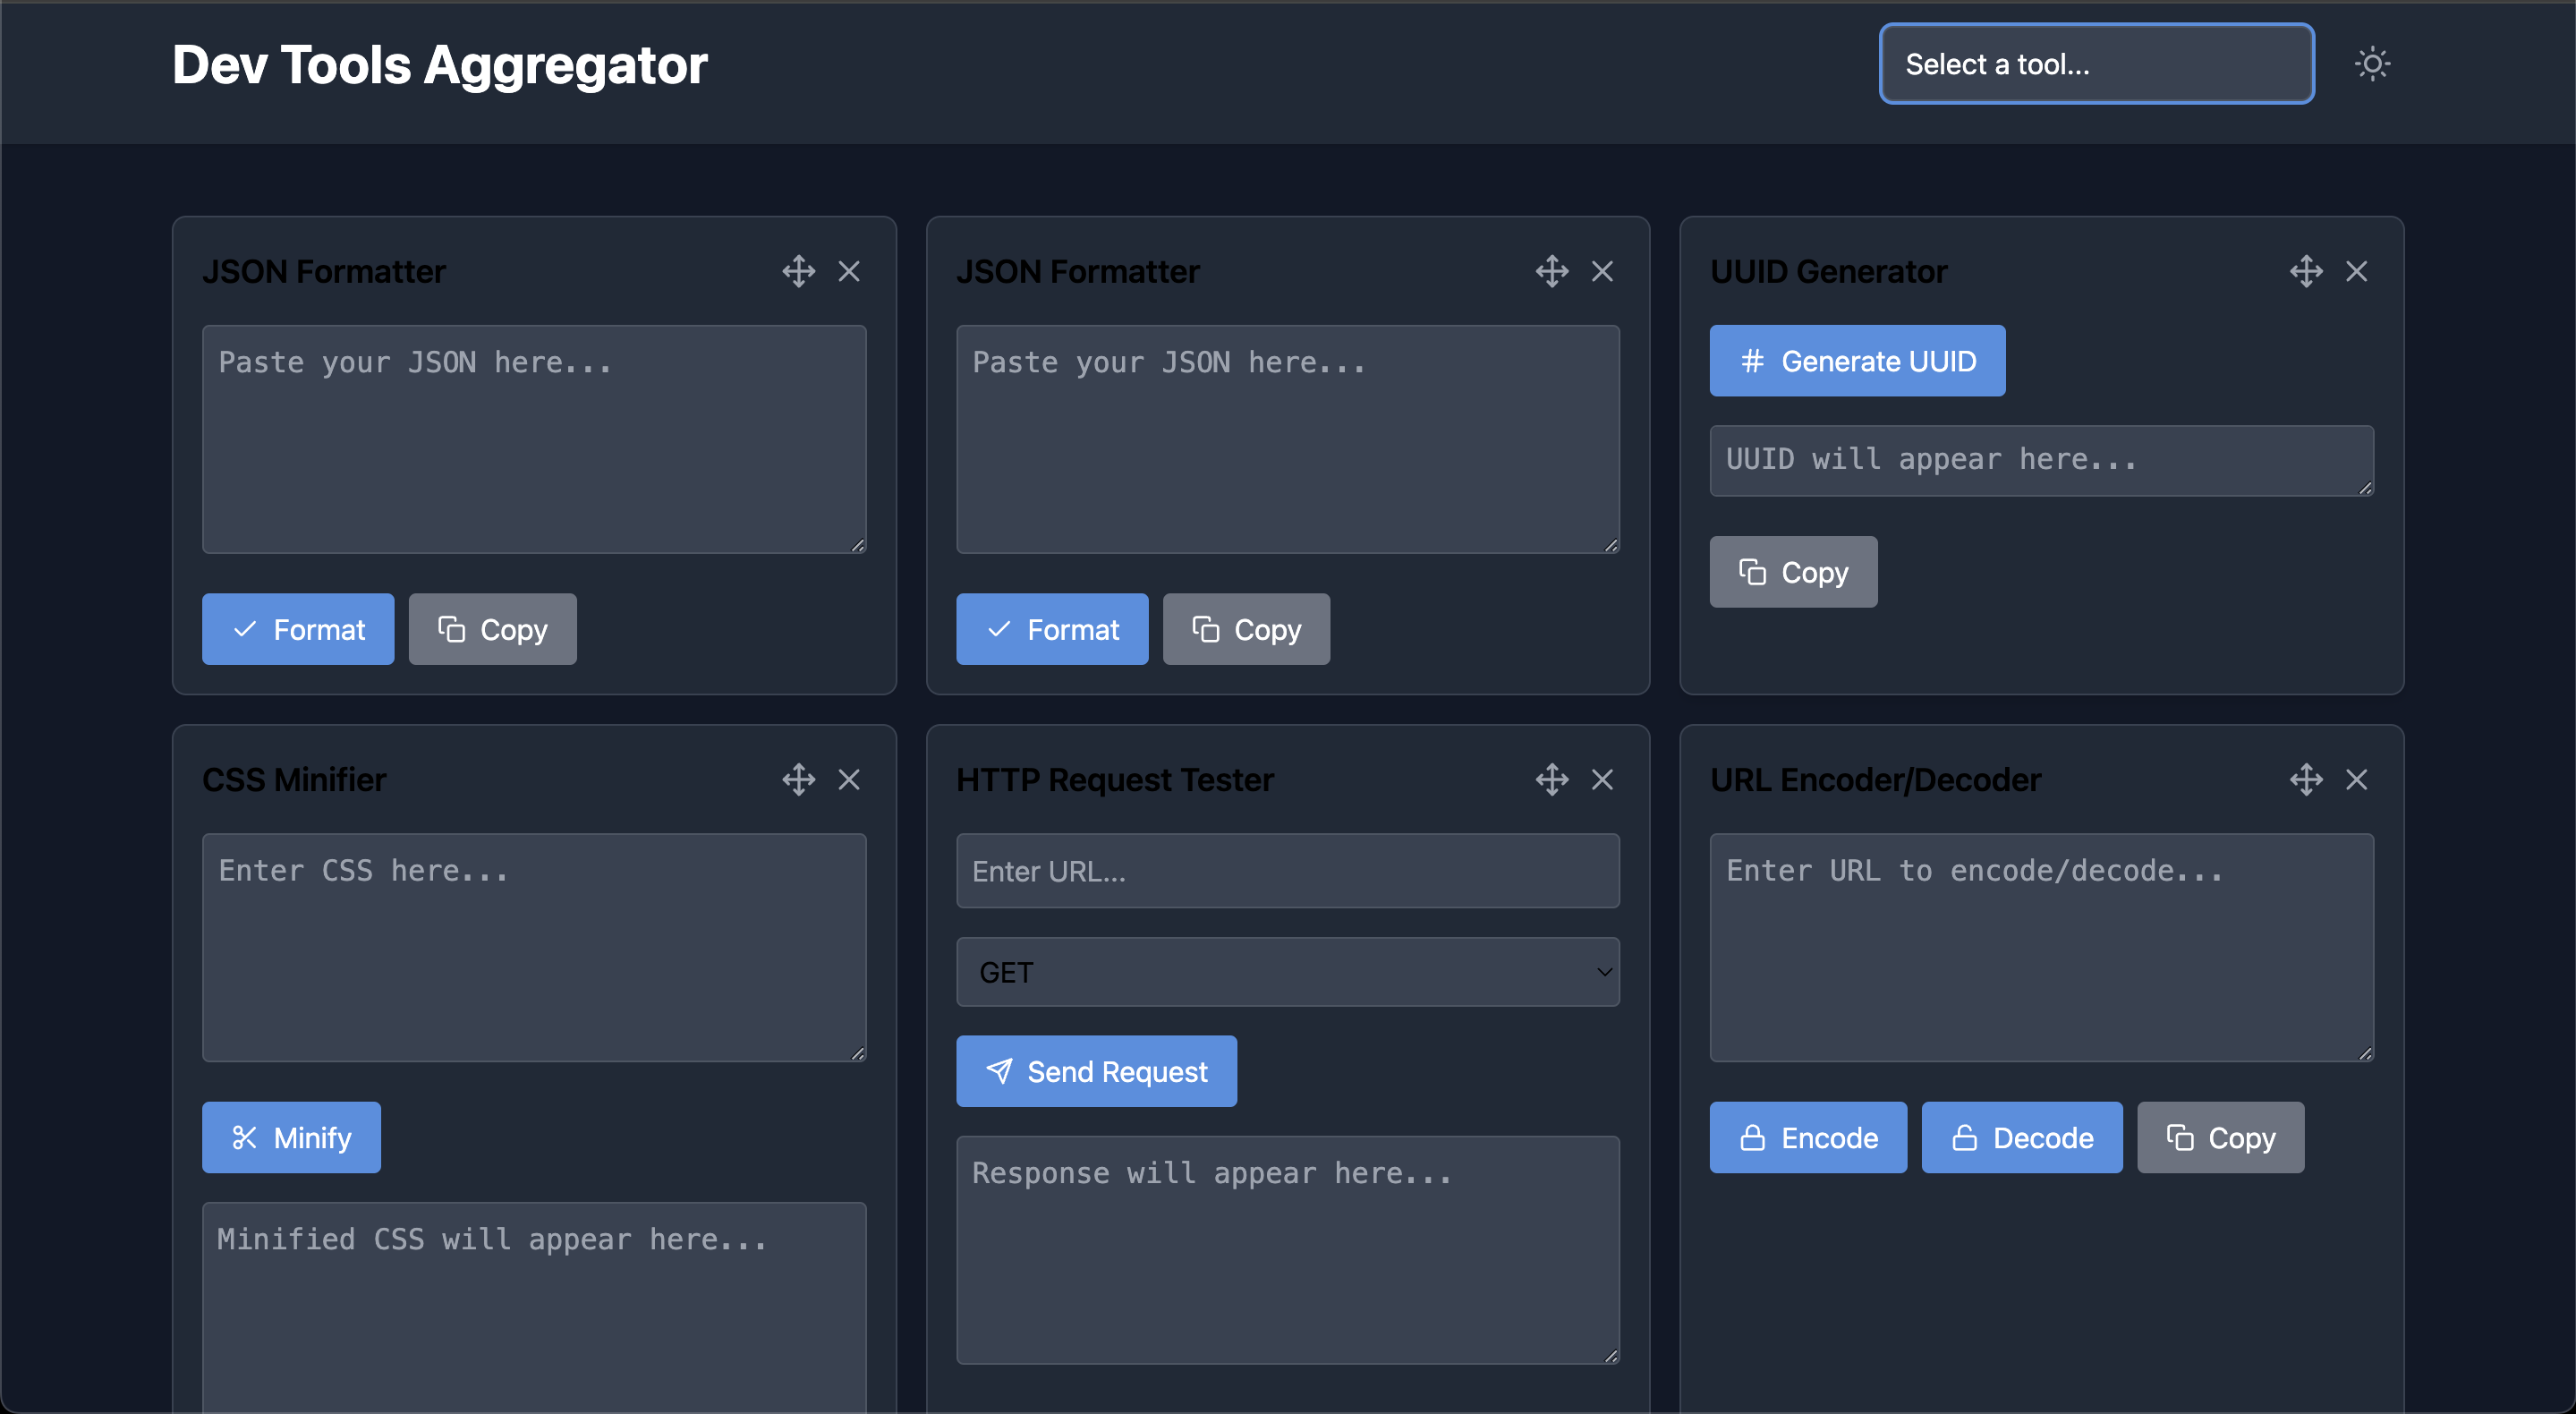Image resolution: width=2576 pixels, height=1414 pixels.
Task: Click Decode in the URL Encoder/Decoder
Action: [2021, 1137]
